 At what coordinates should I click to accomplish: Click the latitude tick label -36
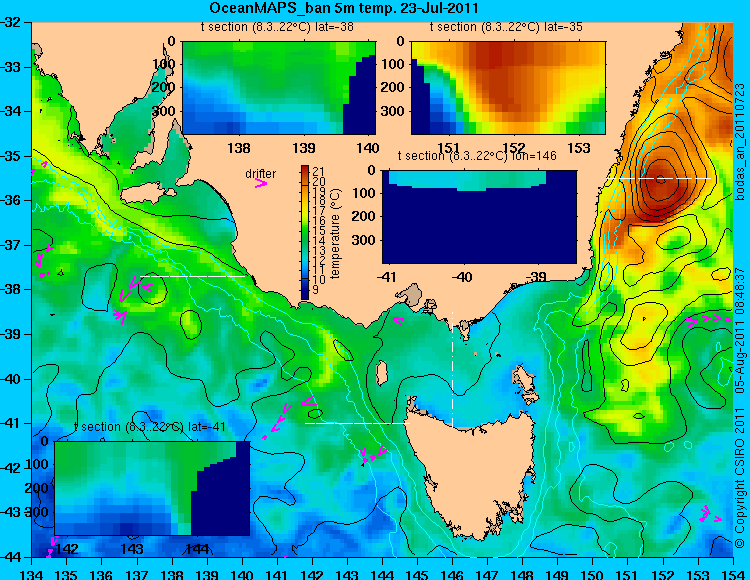tap(10, 200)
